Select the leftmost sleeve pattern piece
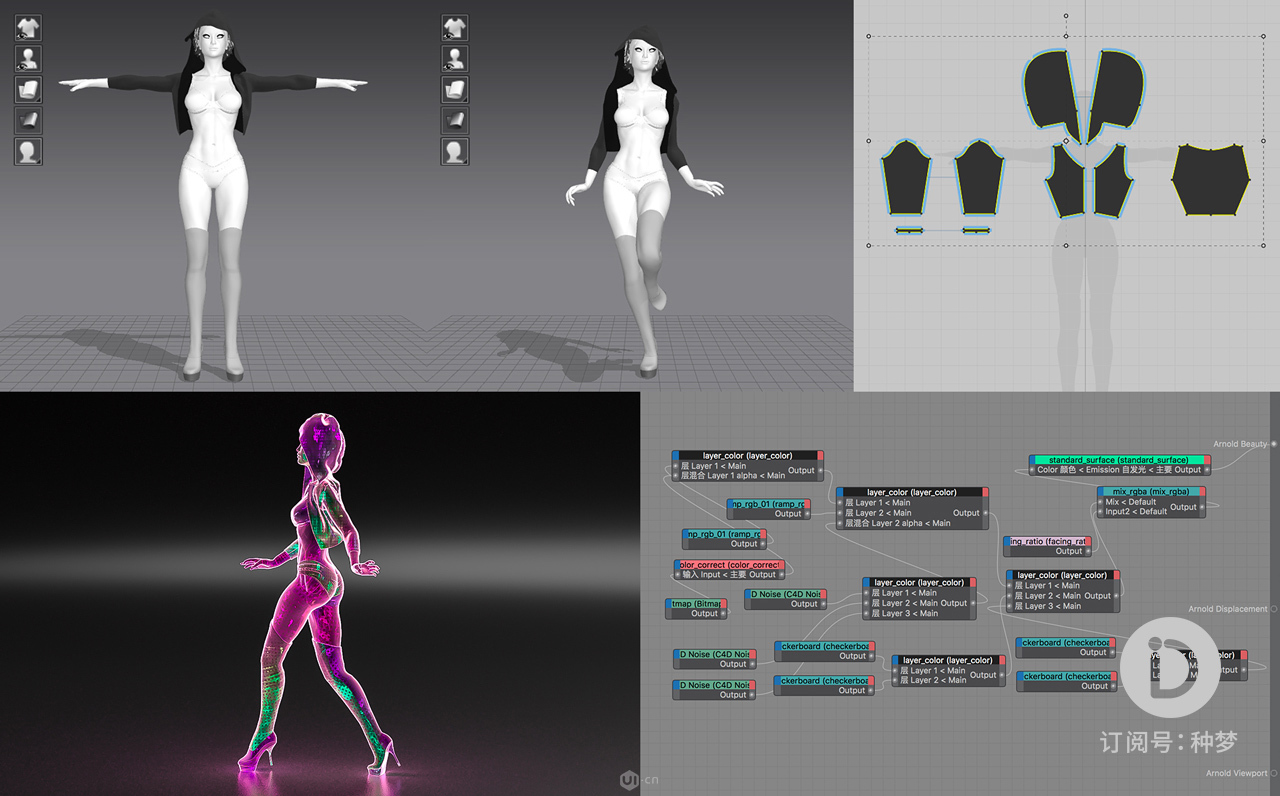Screen dimensions: 1280x796 click(904, 177)
